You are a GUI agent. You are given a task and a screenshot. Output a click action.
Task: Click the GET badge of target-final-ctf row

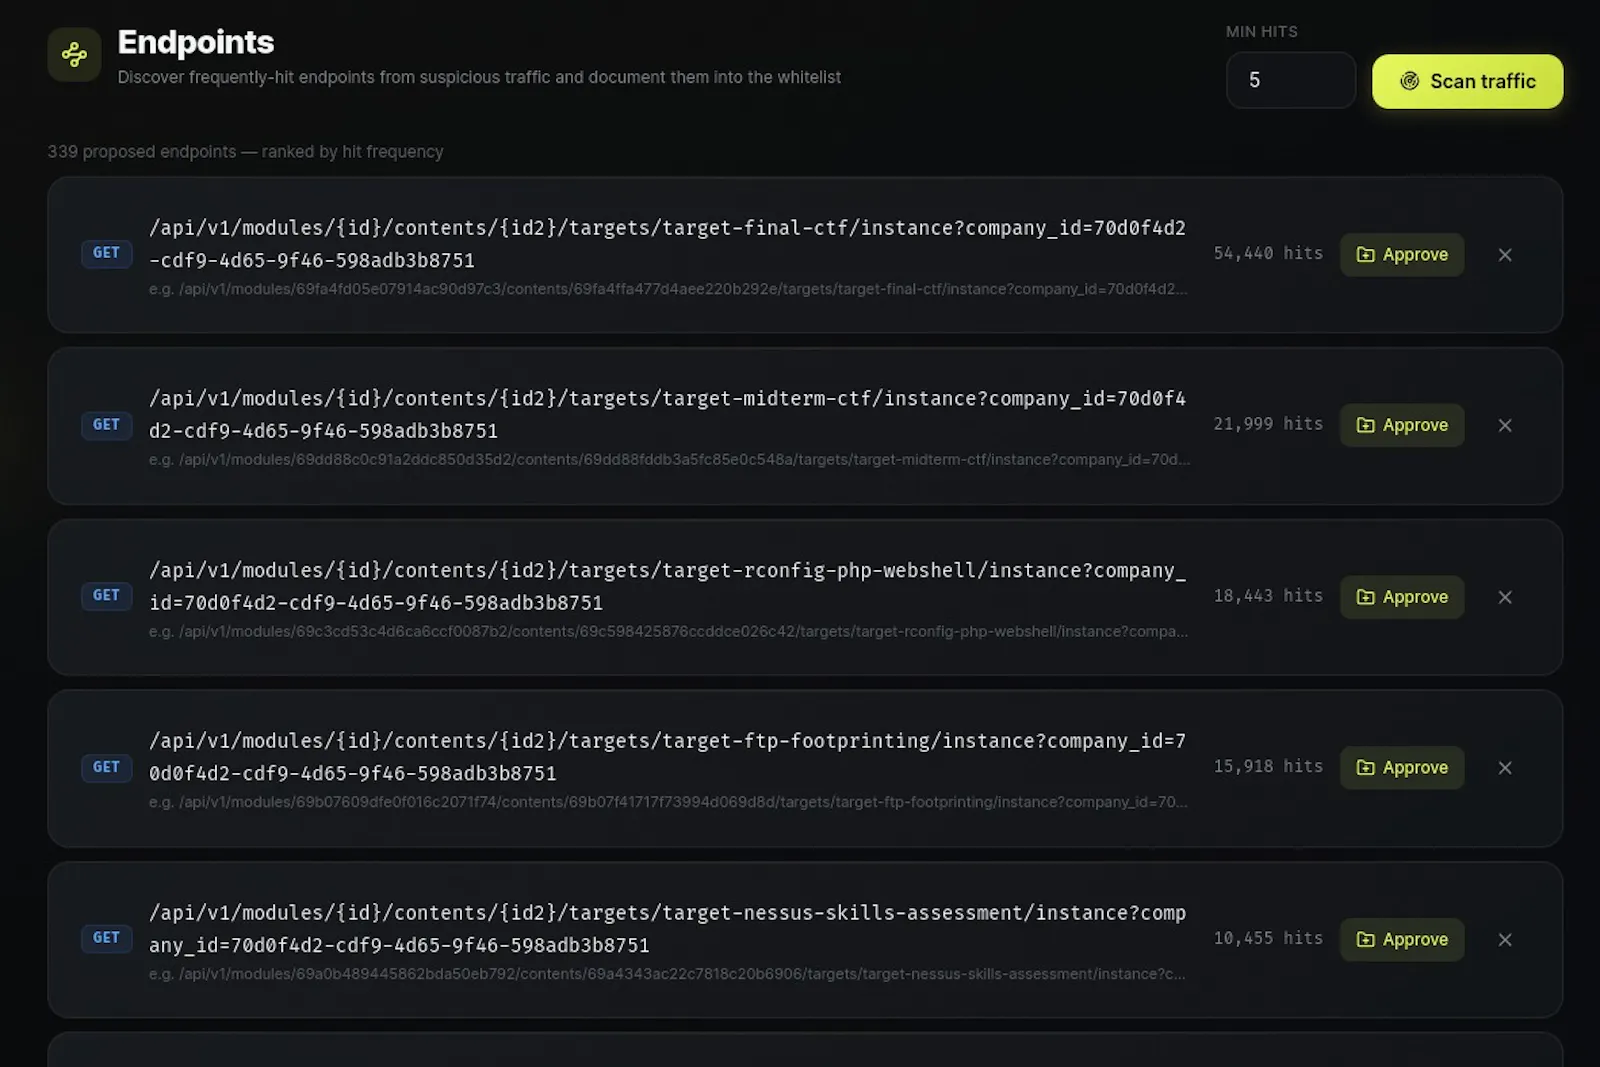click(x=106, y=253)
